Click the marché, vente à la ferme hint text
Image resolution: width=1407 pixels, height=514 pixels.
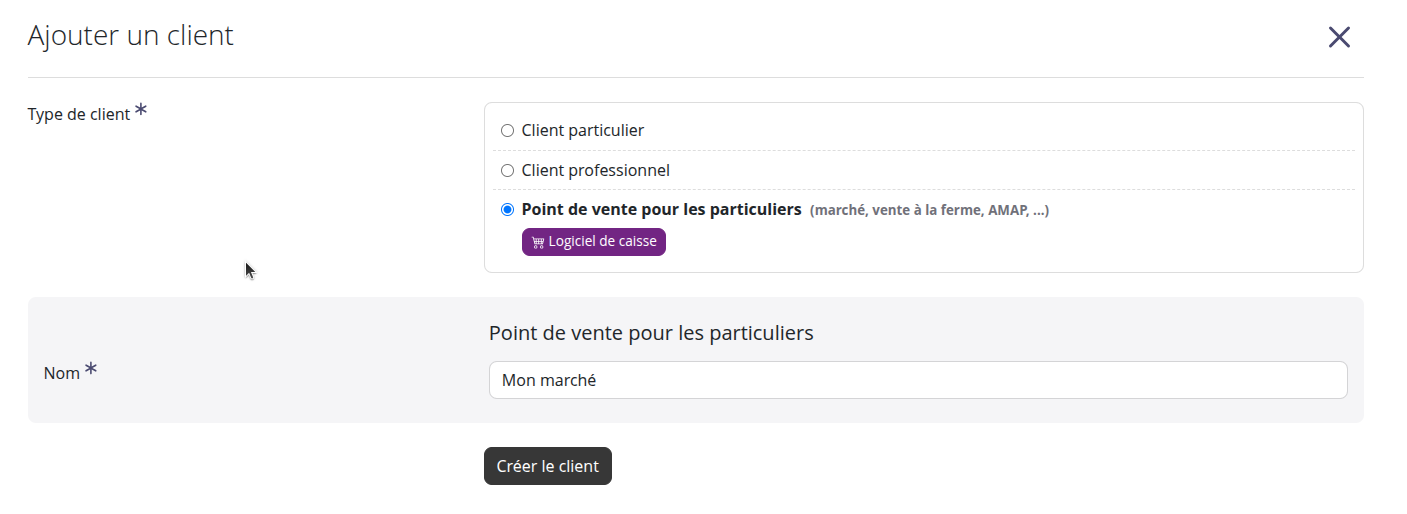pyautogui.click(x=929, y=211)
